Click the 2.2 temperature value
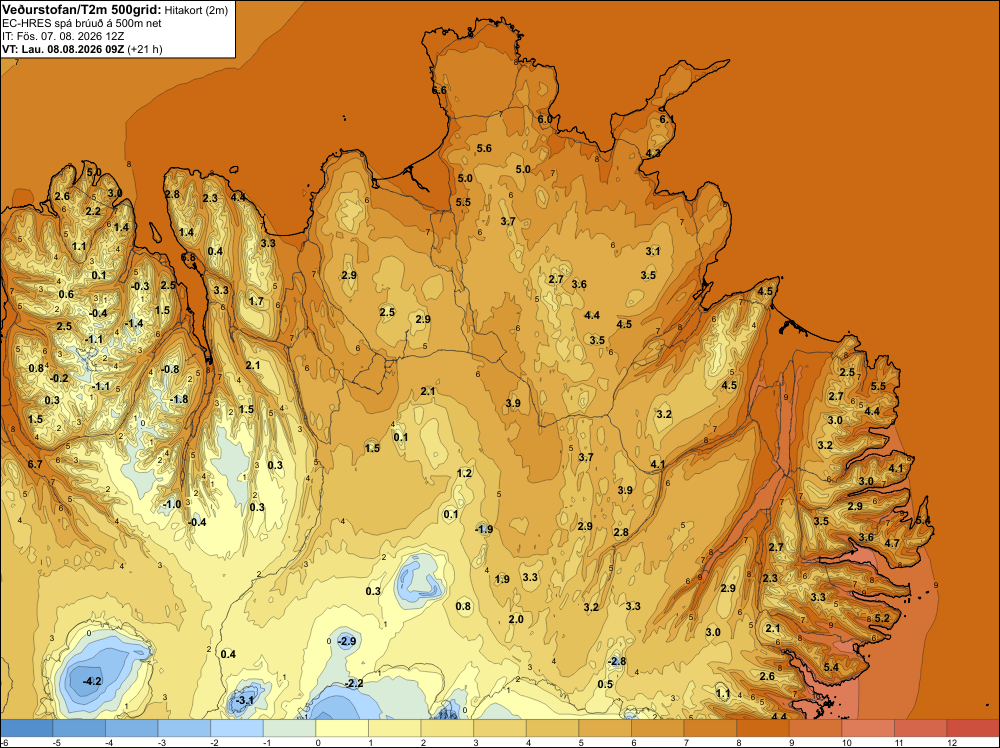The height and width of the screenshot is (748, 1000). tap(92, 211)
